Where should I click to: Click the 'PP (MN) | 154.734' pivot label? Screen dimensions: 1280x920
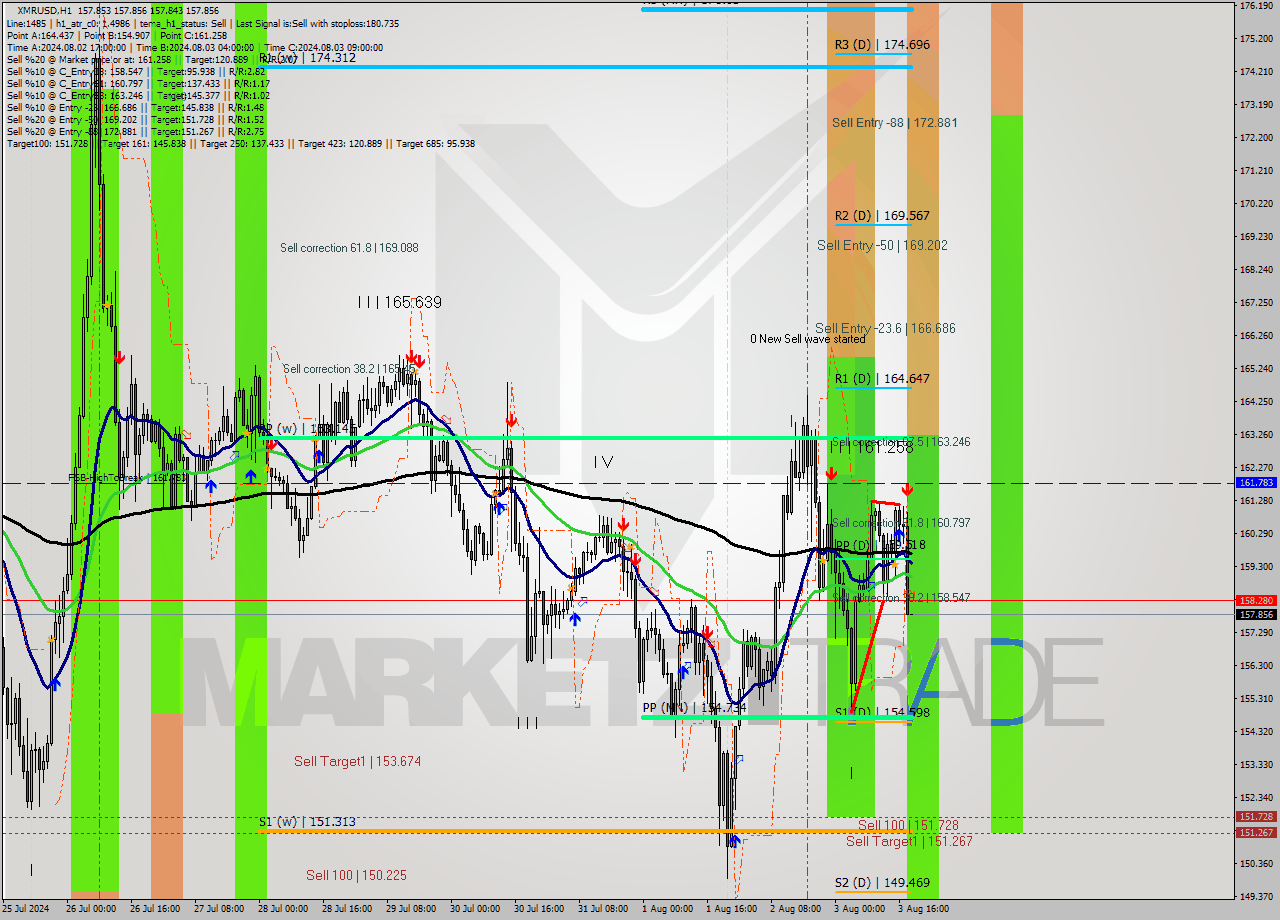pyautogui.click(x=694, y=708)
